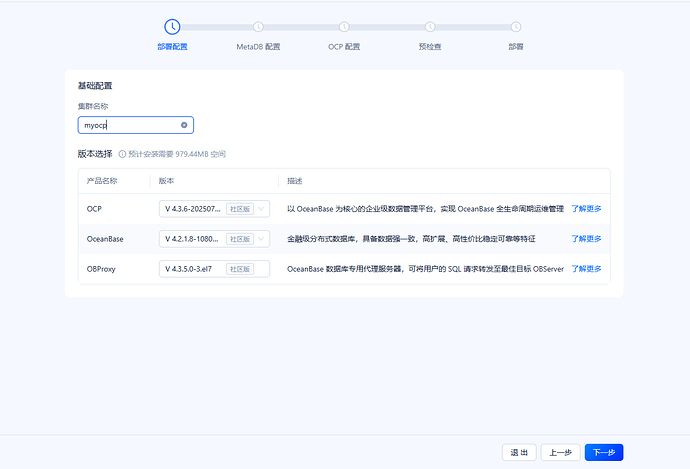Open 了解更多 link for OceanBase
Image resolution: width=690 pixels, height=469 pixels.
click(x=586, y=238)
